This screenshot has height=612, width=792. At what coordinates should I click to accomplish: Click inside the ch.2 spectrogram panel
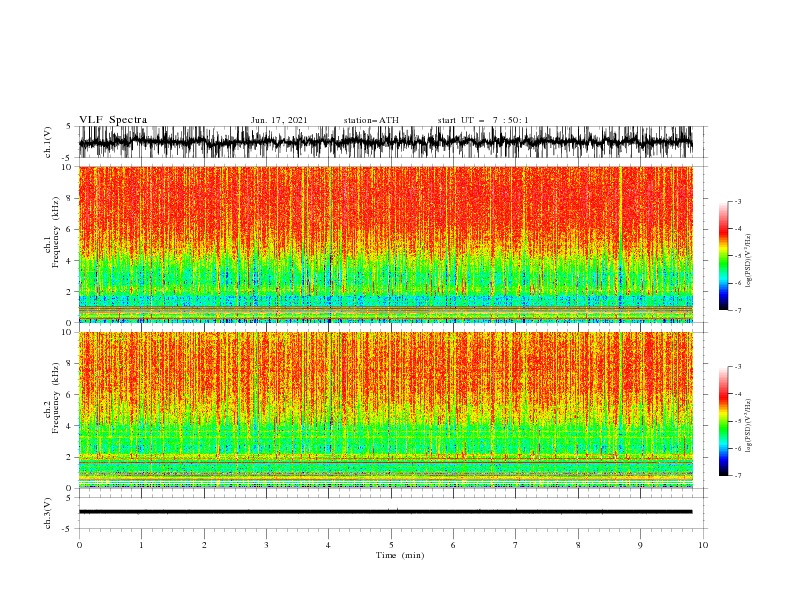(385, 410)
